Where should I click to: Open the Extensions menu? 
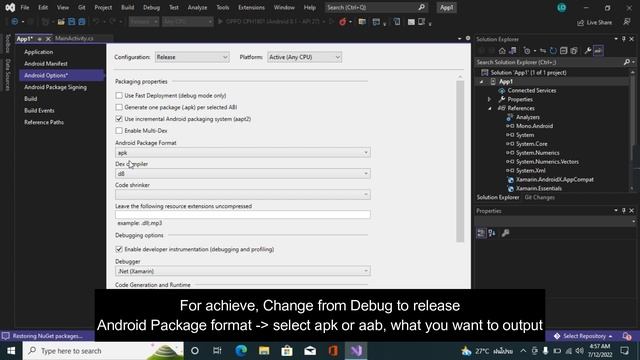point(251,7)
